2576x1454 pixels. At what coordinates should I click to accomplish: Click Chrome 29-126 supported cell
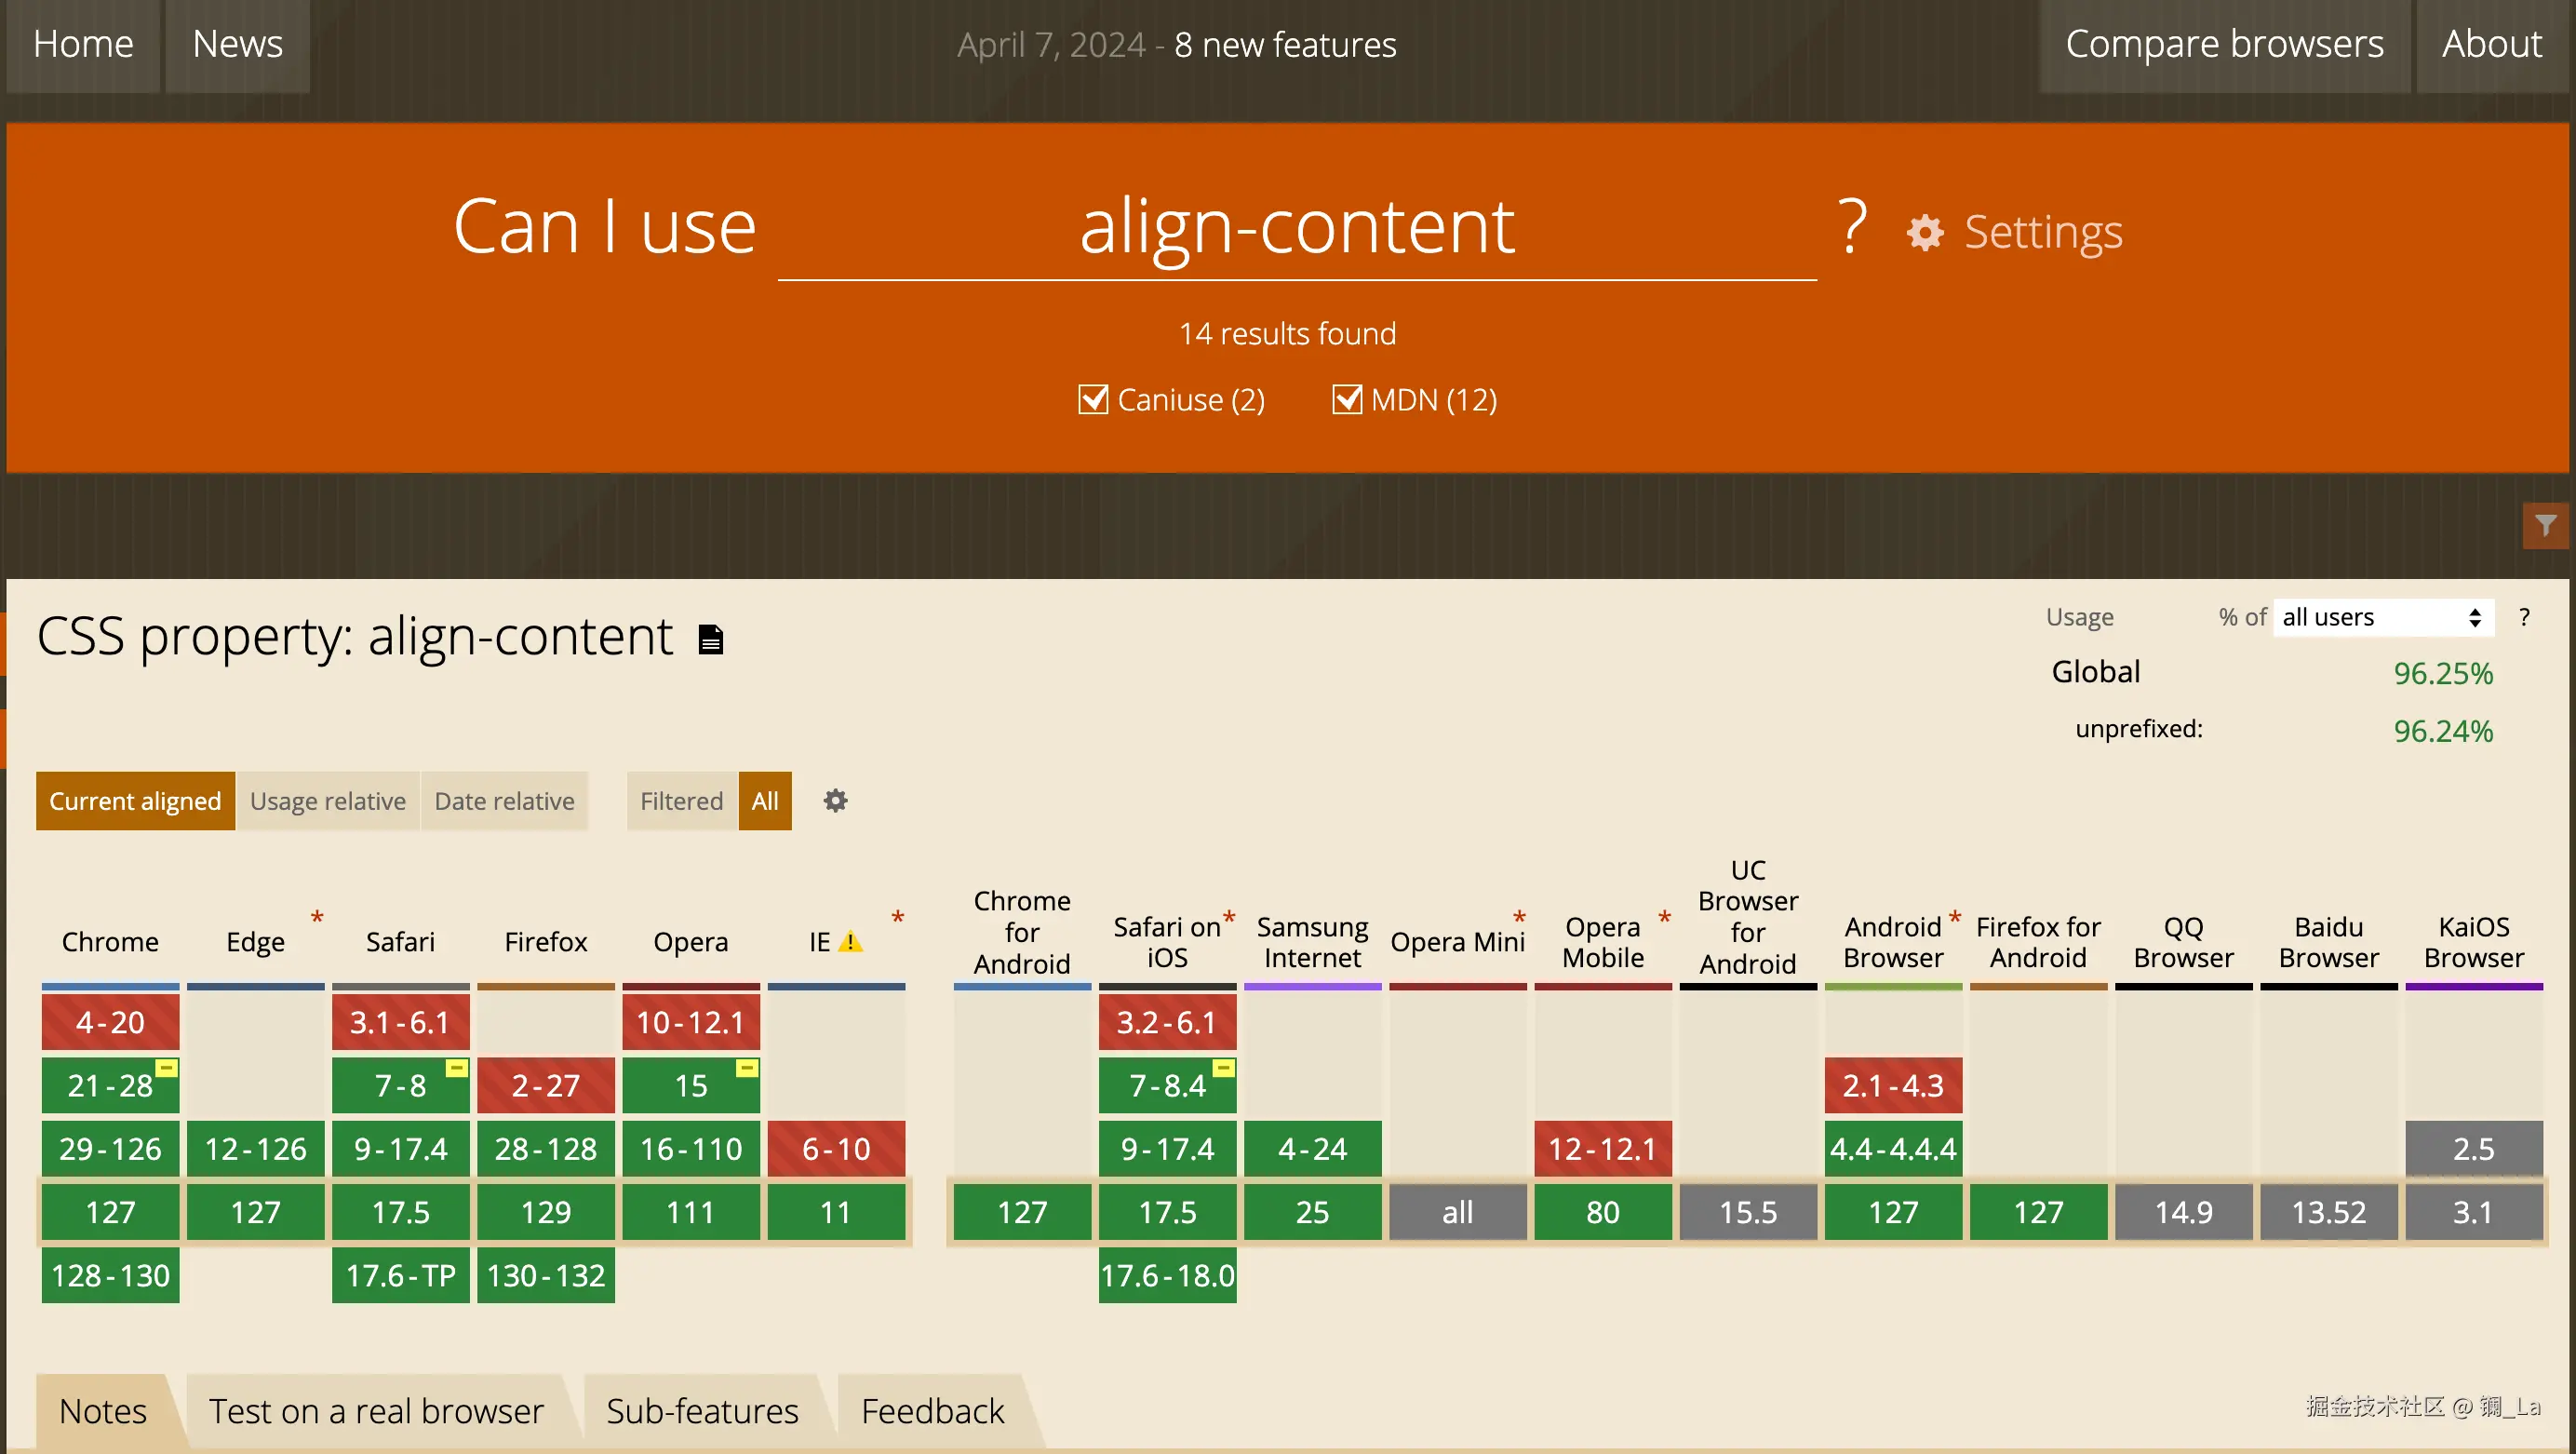pyautogui.click(x=110, y=1149)
